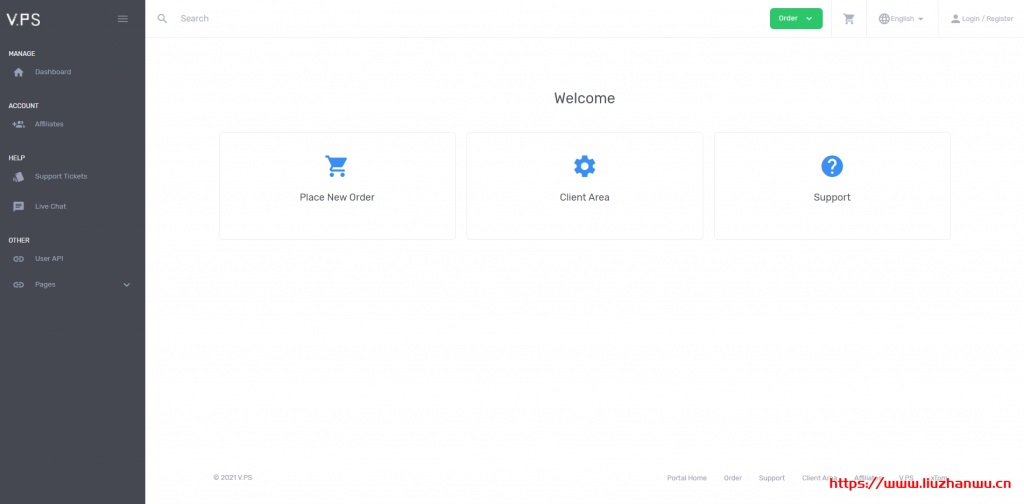1024x504 pixels.
Task: Click the Live Chat bubble icon
Action: pos(18,207)
